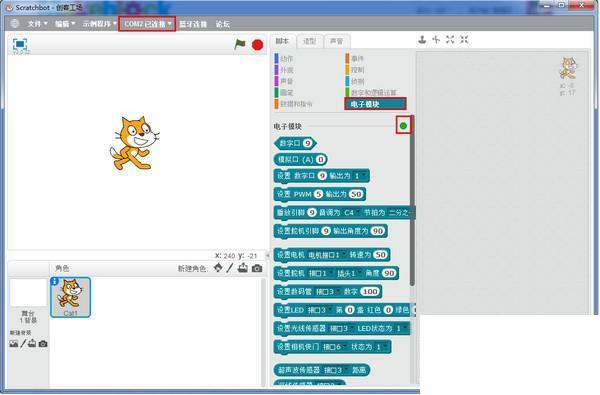
Task: Upload a sprite from a file
Action: pyautogui.click(x=243, y=268)
